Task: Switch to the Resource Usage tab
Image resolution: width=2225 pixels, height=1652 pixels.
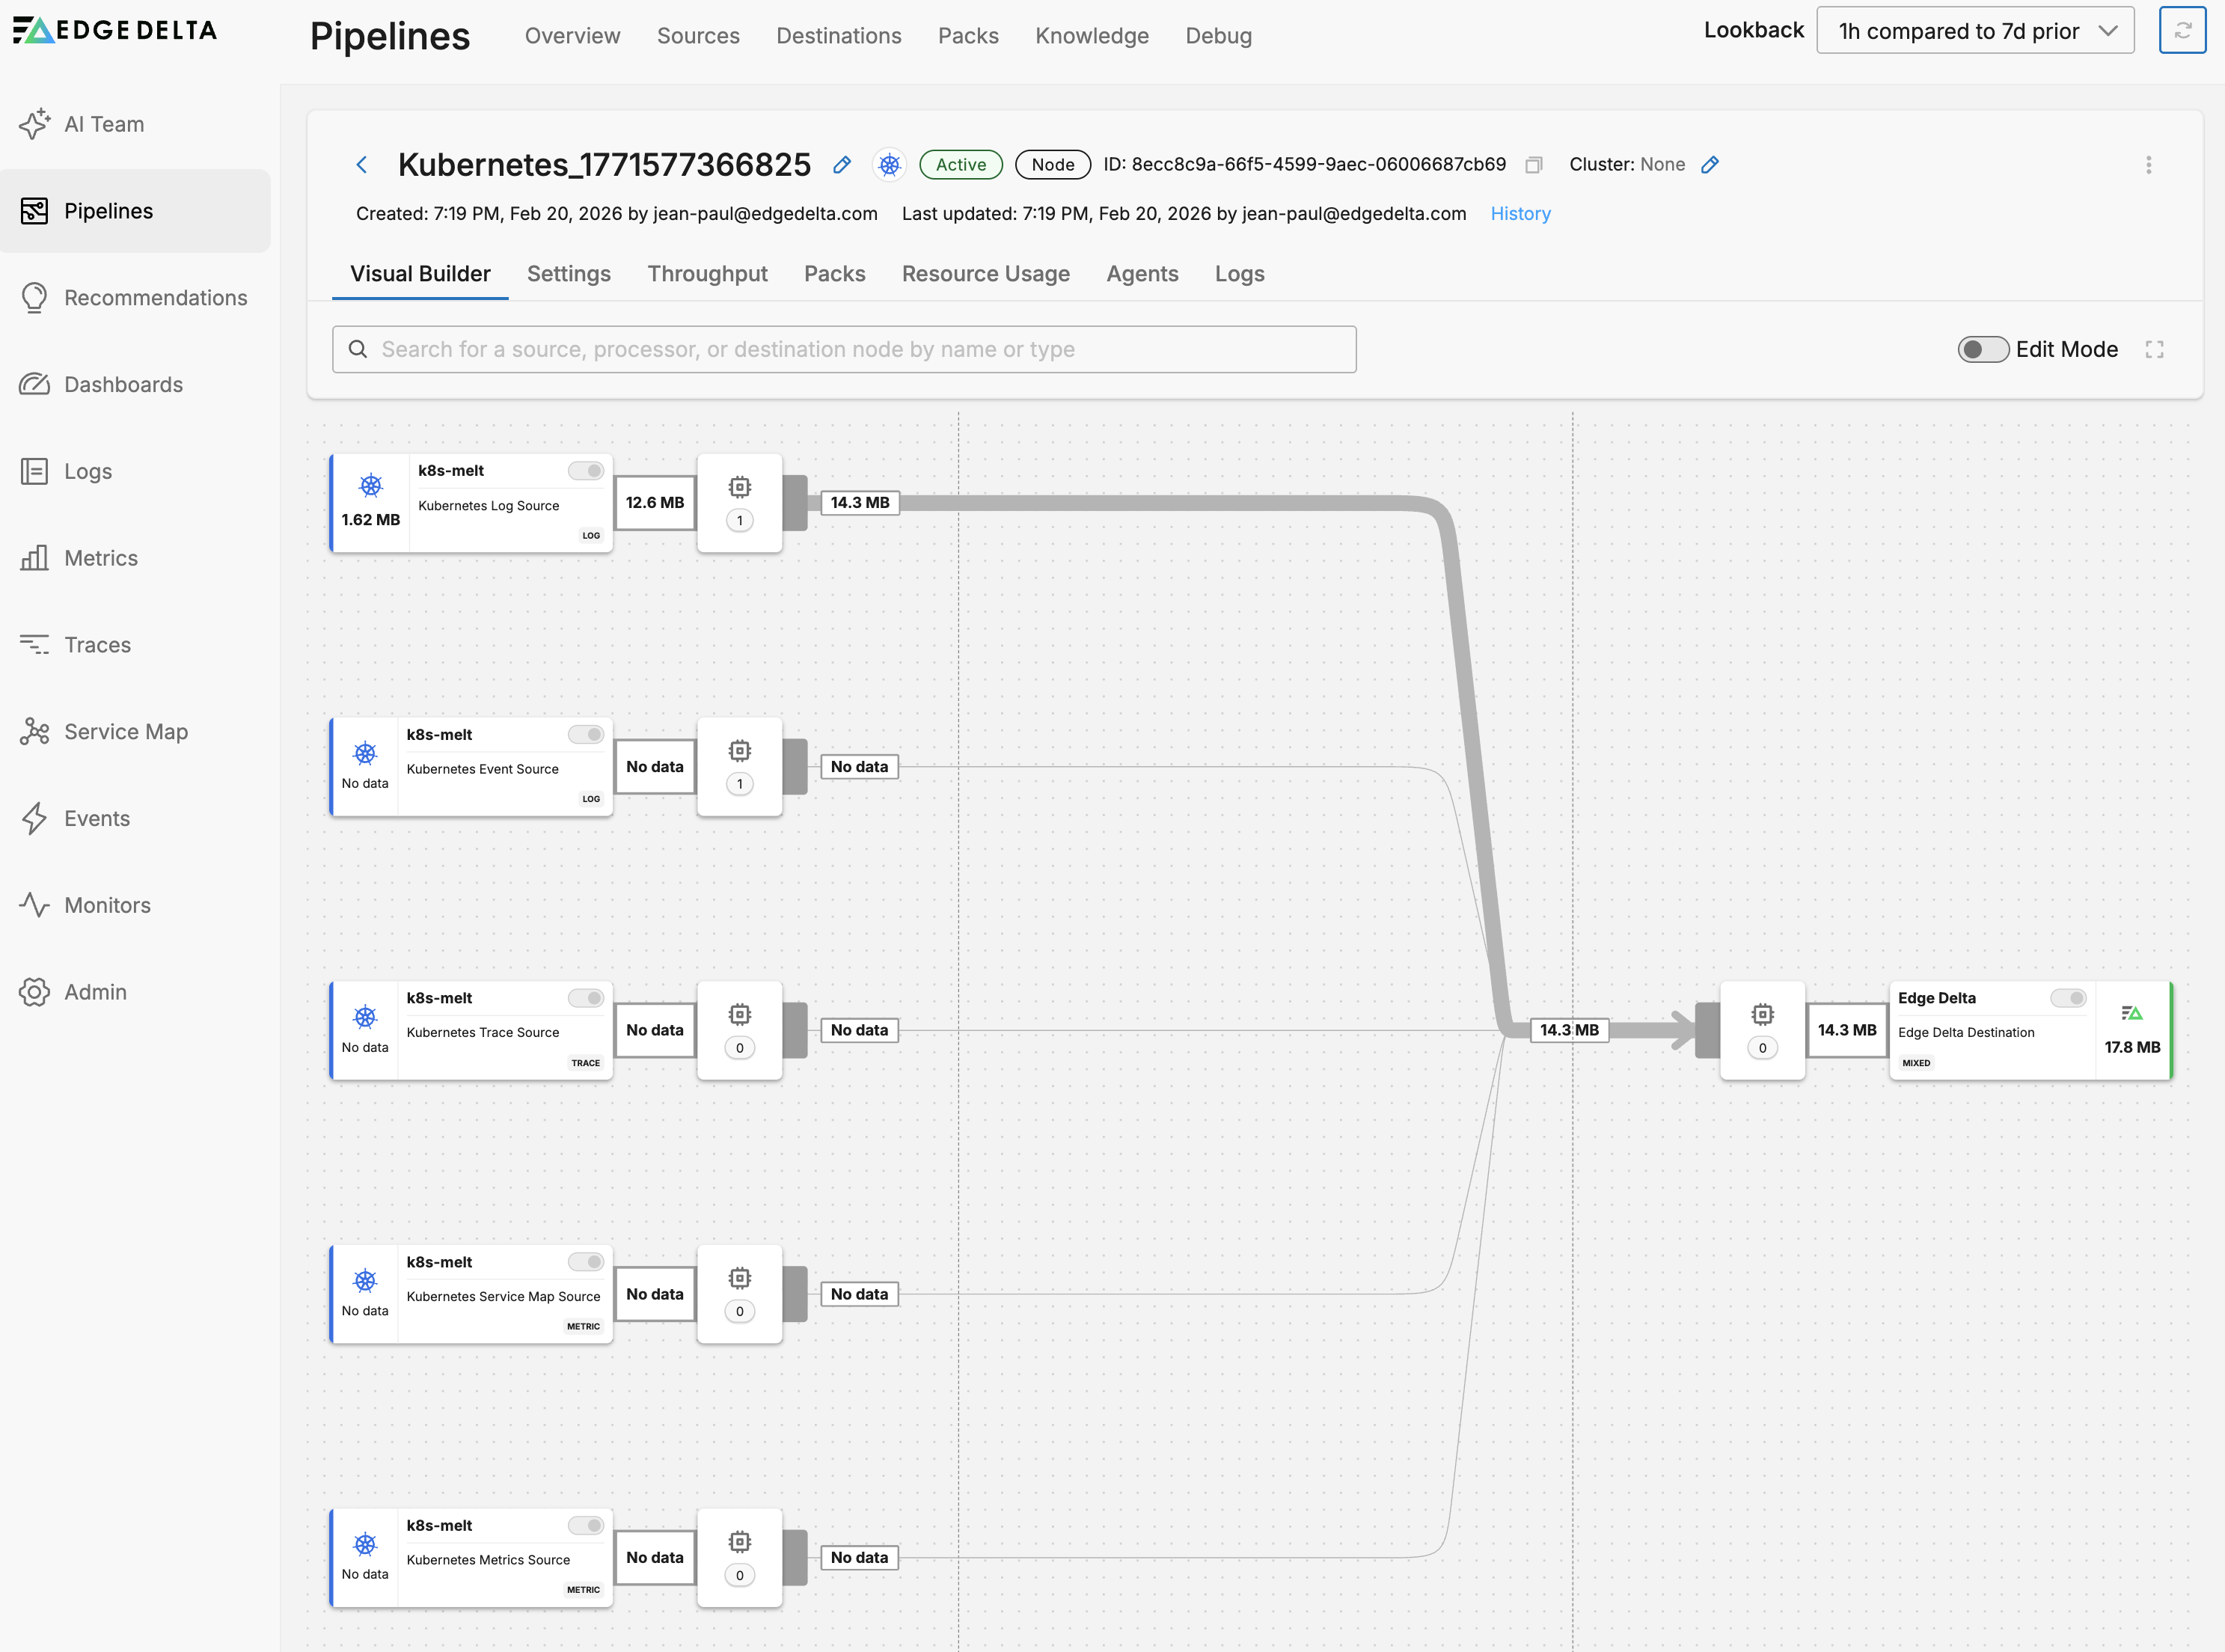Action: [986, 274]
